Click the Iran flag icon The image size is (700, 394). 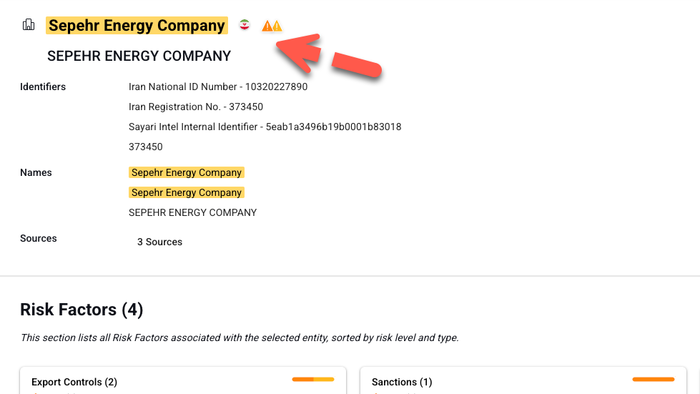pos(244,25)
